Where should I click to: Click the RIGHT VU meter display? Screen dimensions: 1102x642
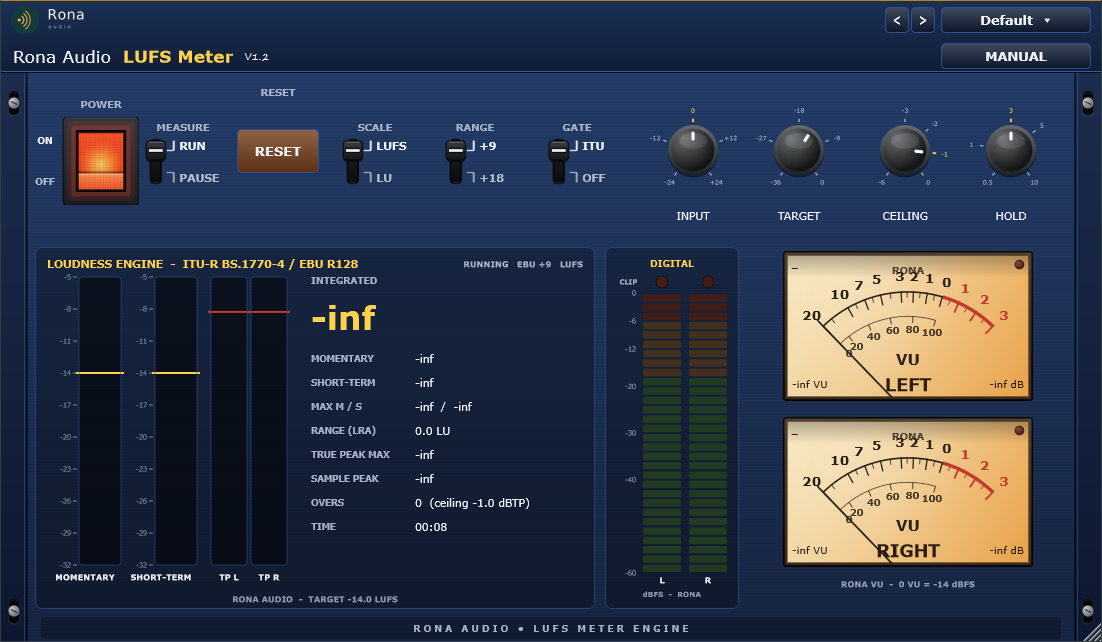908,492
